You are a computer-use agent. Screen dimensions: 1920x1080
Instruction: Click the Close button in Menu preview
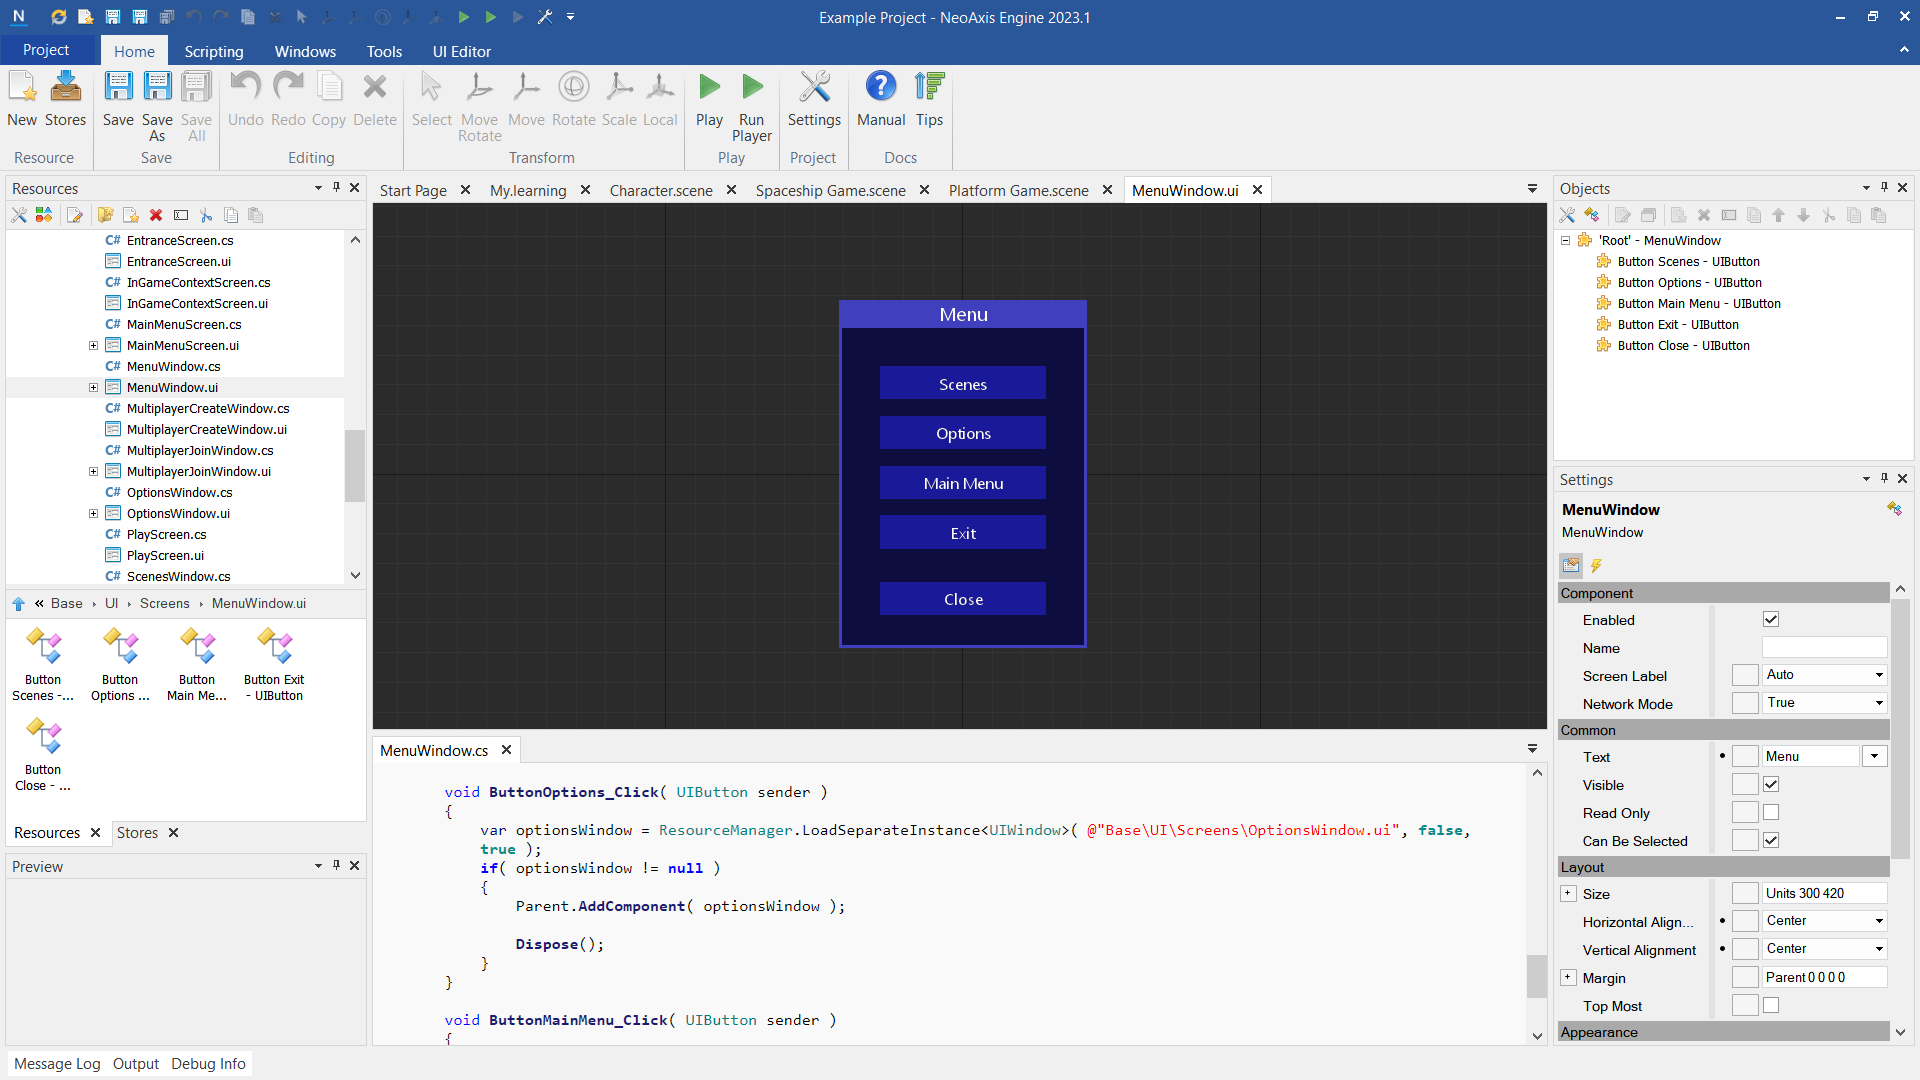tap(962, 599)
